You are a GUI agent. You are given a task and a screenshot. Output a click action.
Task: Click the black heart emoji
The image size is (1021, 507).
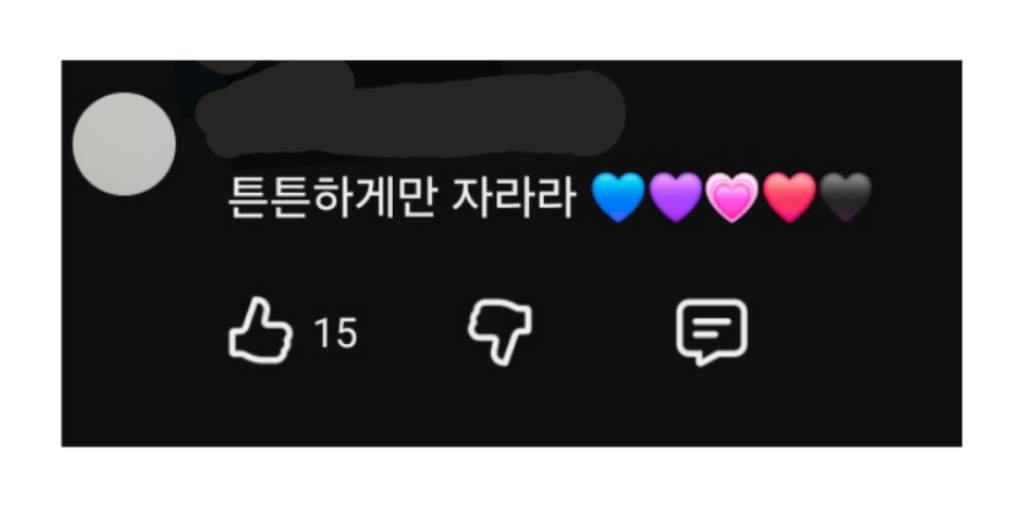click(845, 197)
